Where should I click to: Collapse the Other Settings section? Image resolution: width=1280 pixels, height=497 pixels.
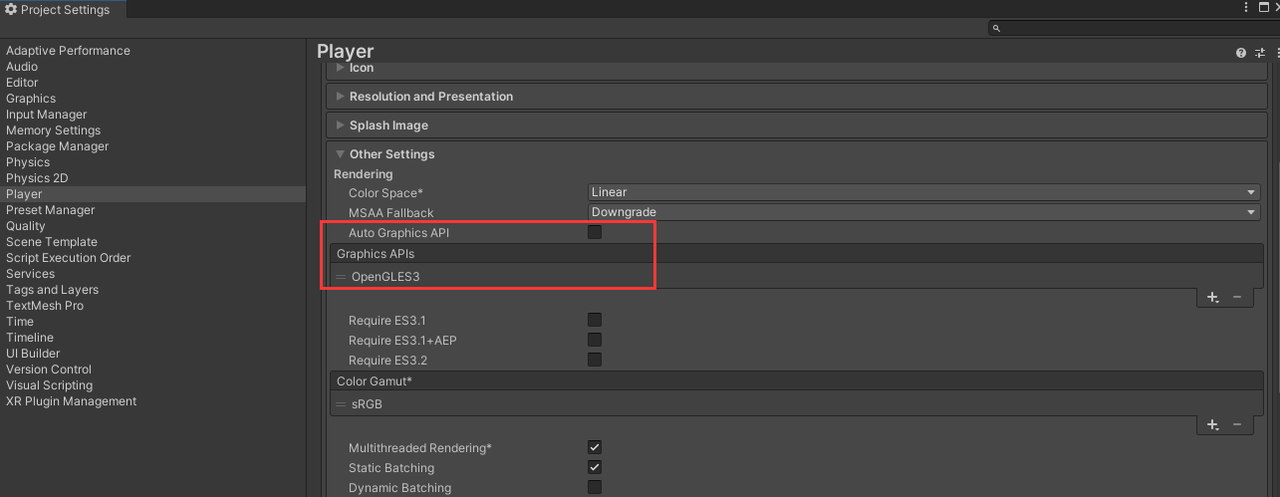point(391,154)
